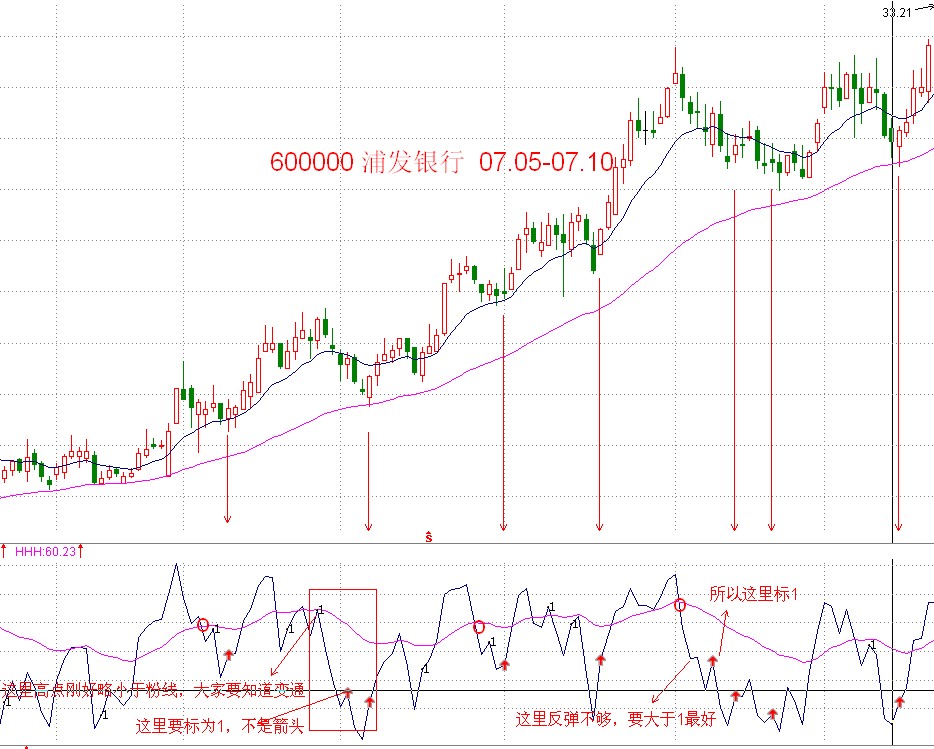Click the red S marker on the time axis
Image resolution: width=934 pixels, height=749 pixels.
[429, 537]
